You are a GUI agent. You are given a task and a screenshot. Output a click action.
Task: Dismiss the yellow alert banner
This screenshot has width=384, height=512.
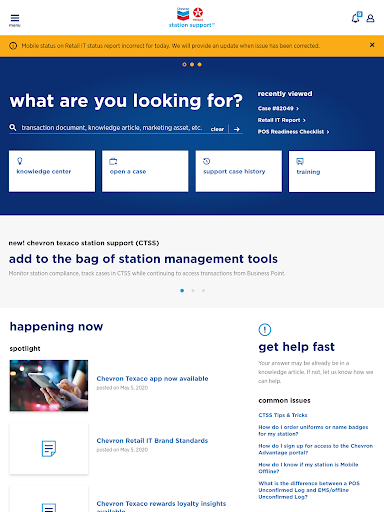372,45
